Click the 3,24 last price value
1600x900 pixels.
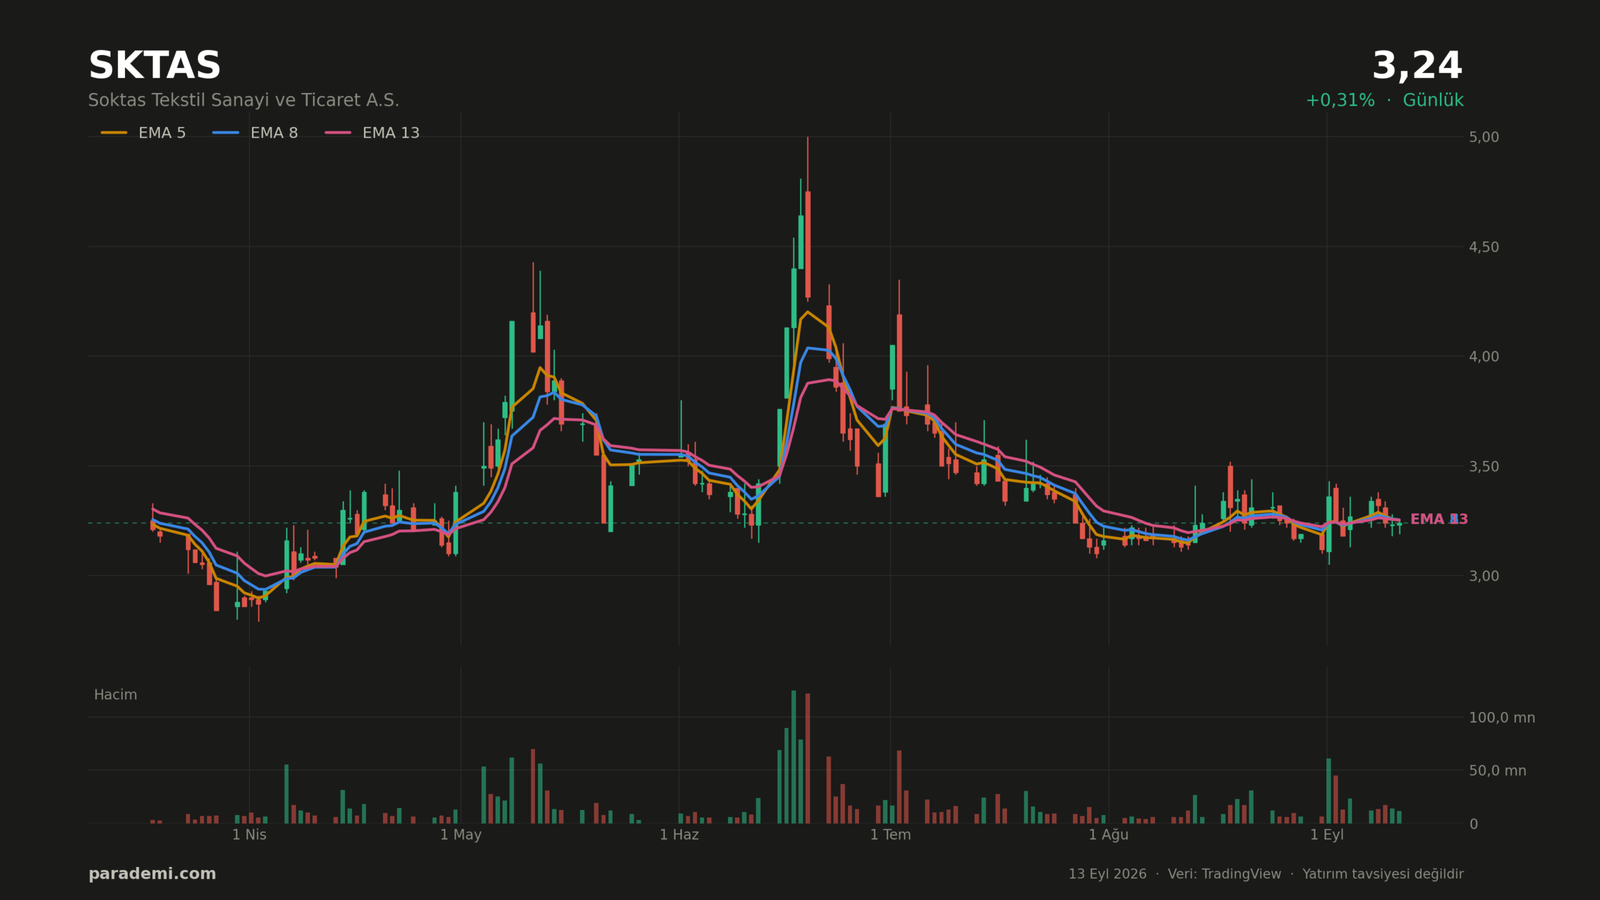(x=1417, y=66)
